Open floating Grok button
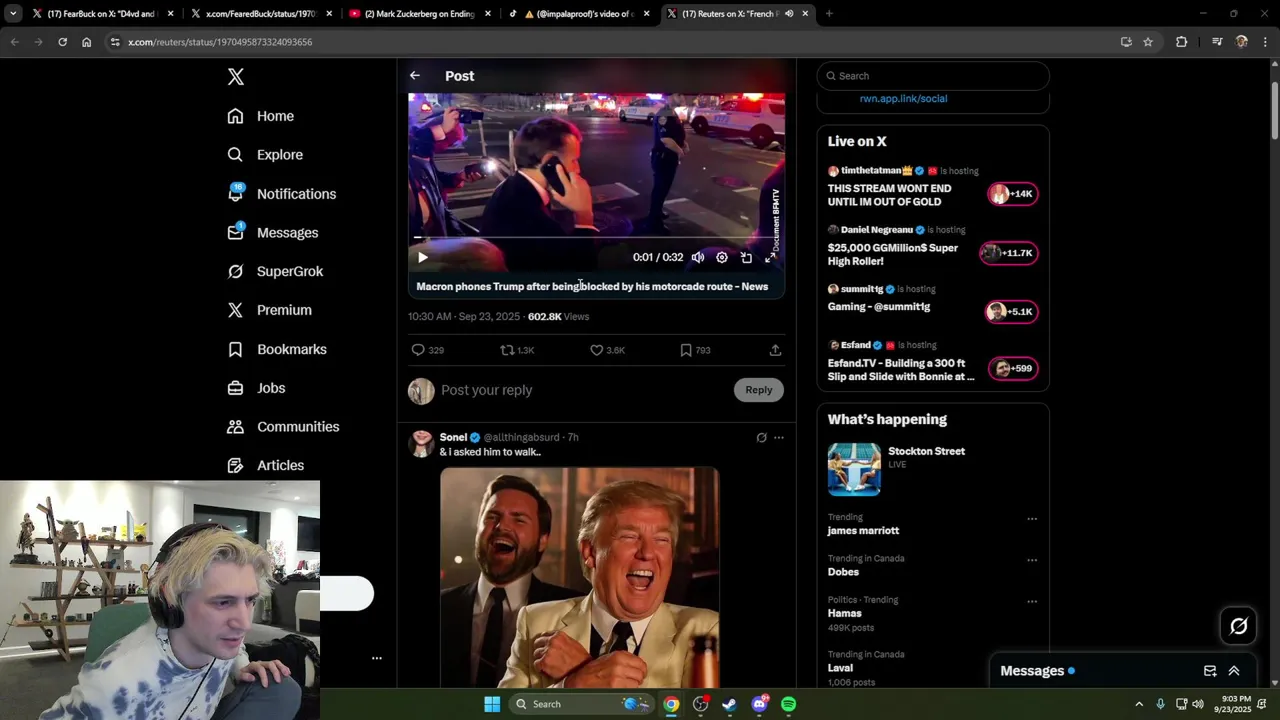Viewport: 1280px width, 720px height. [1238, 626]
